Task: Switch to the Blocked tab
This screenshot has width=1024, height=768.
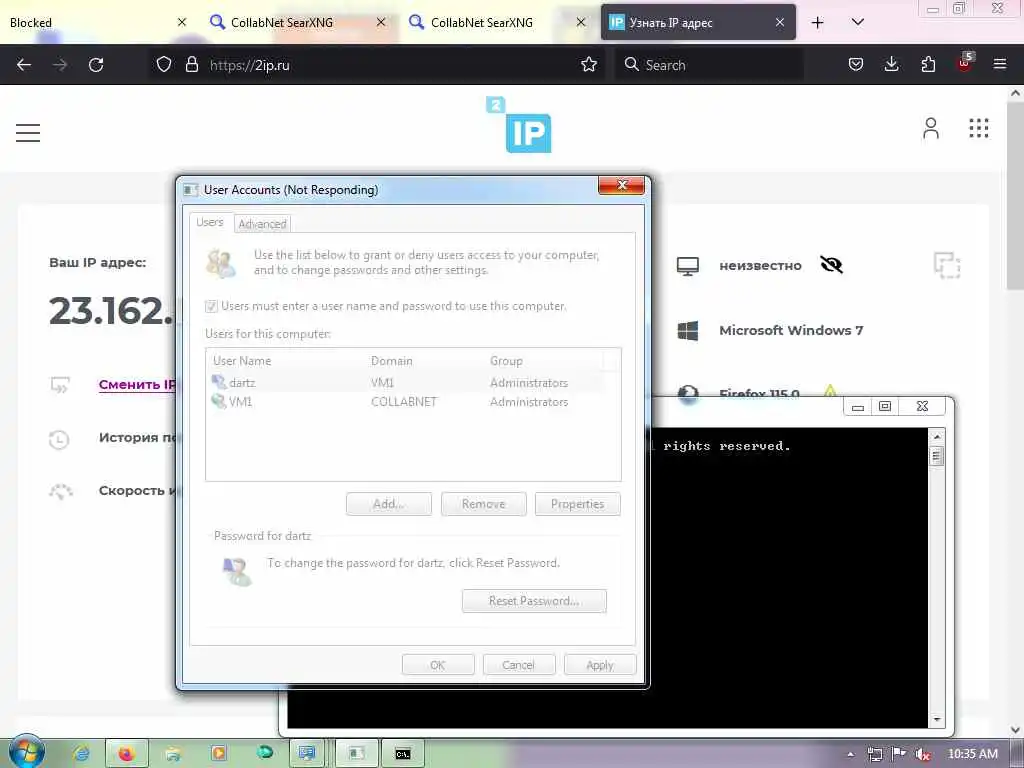Action: tap(98, 22)
